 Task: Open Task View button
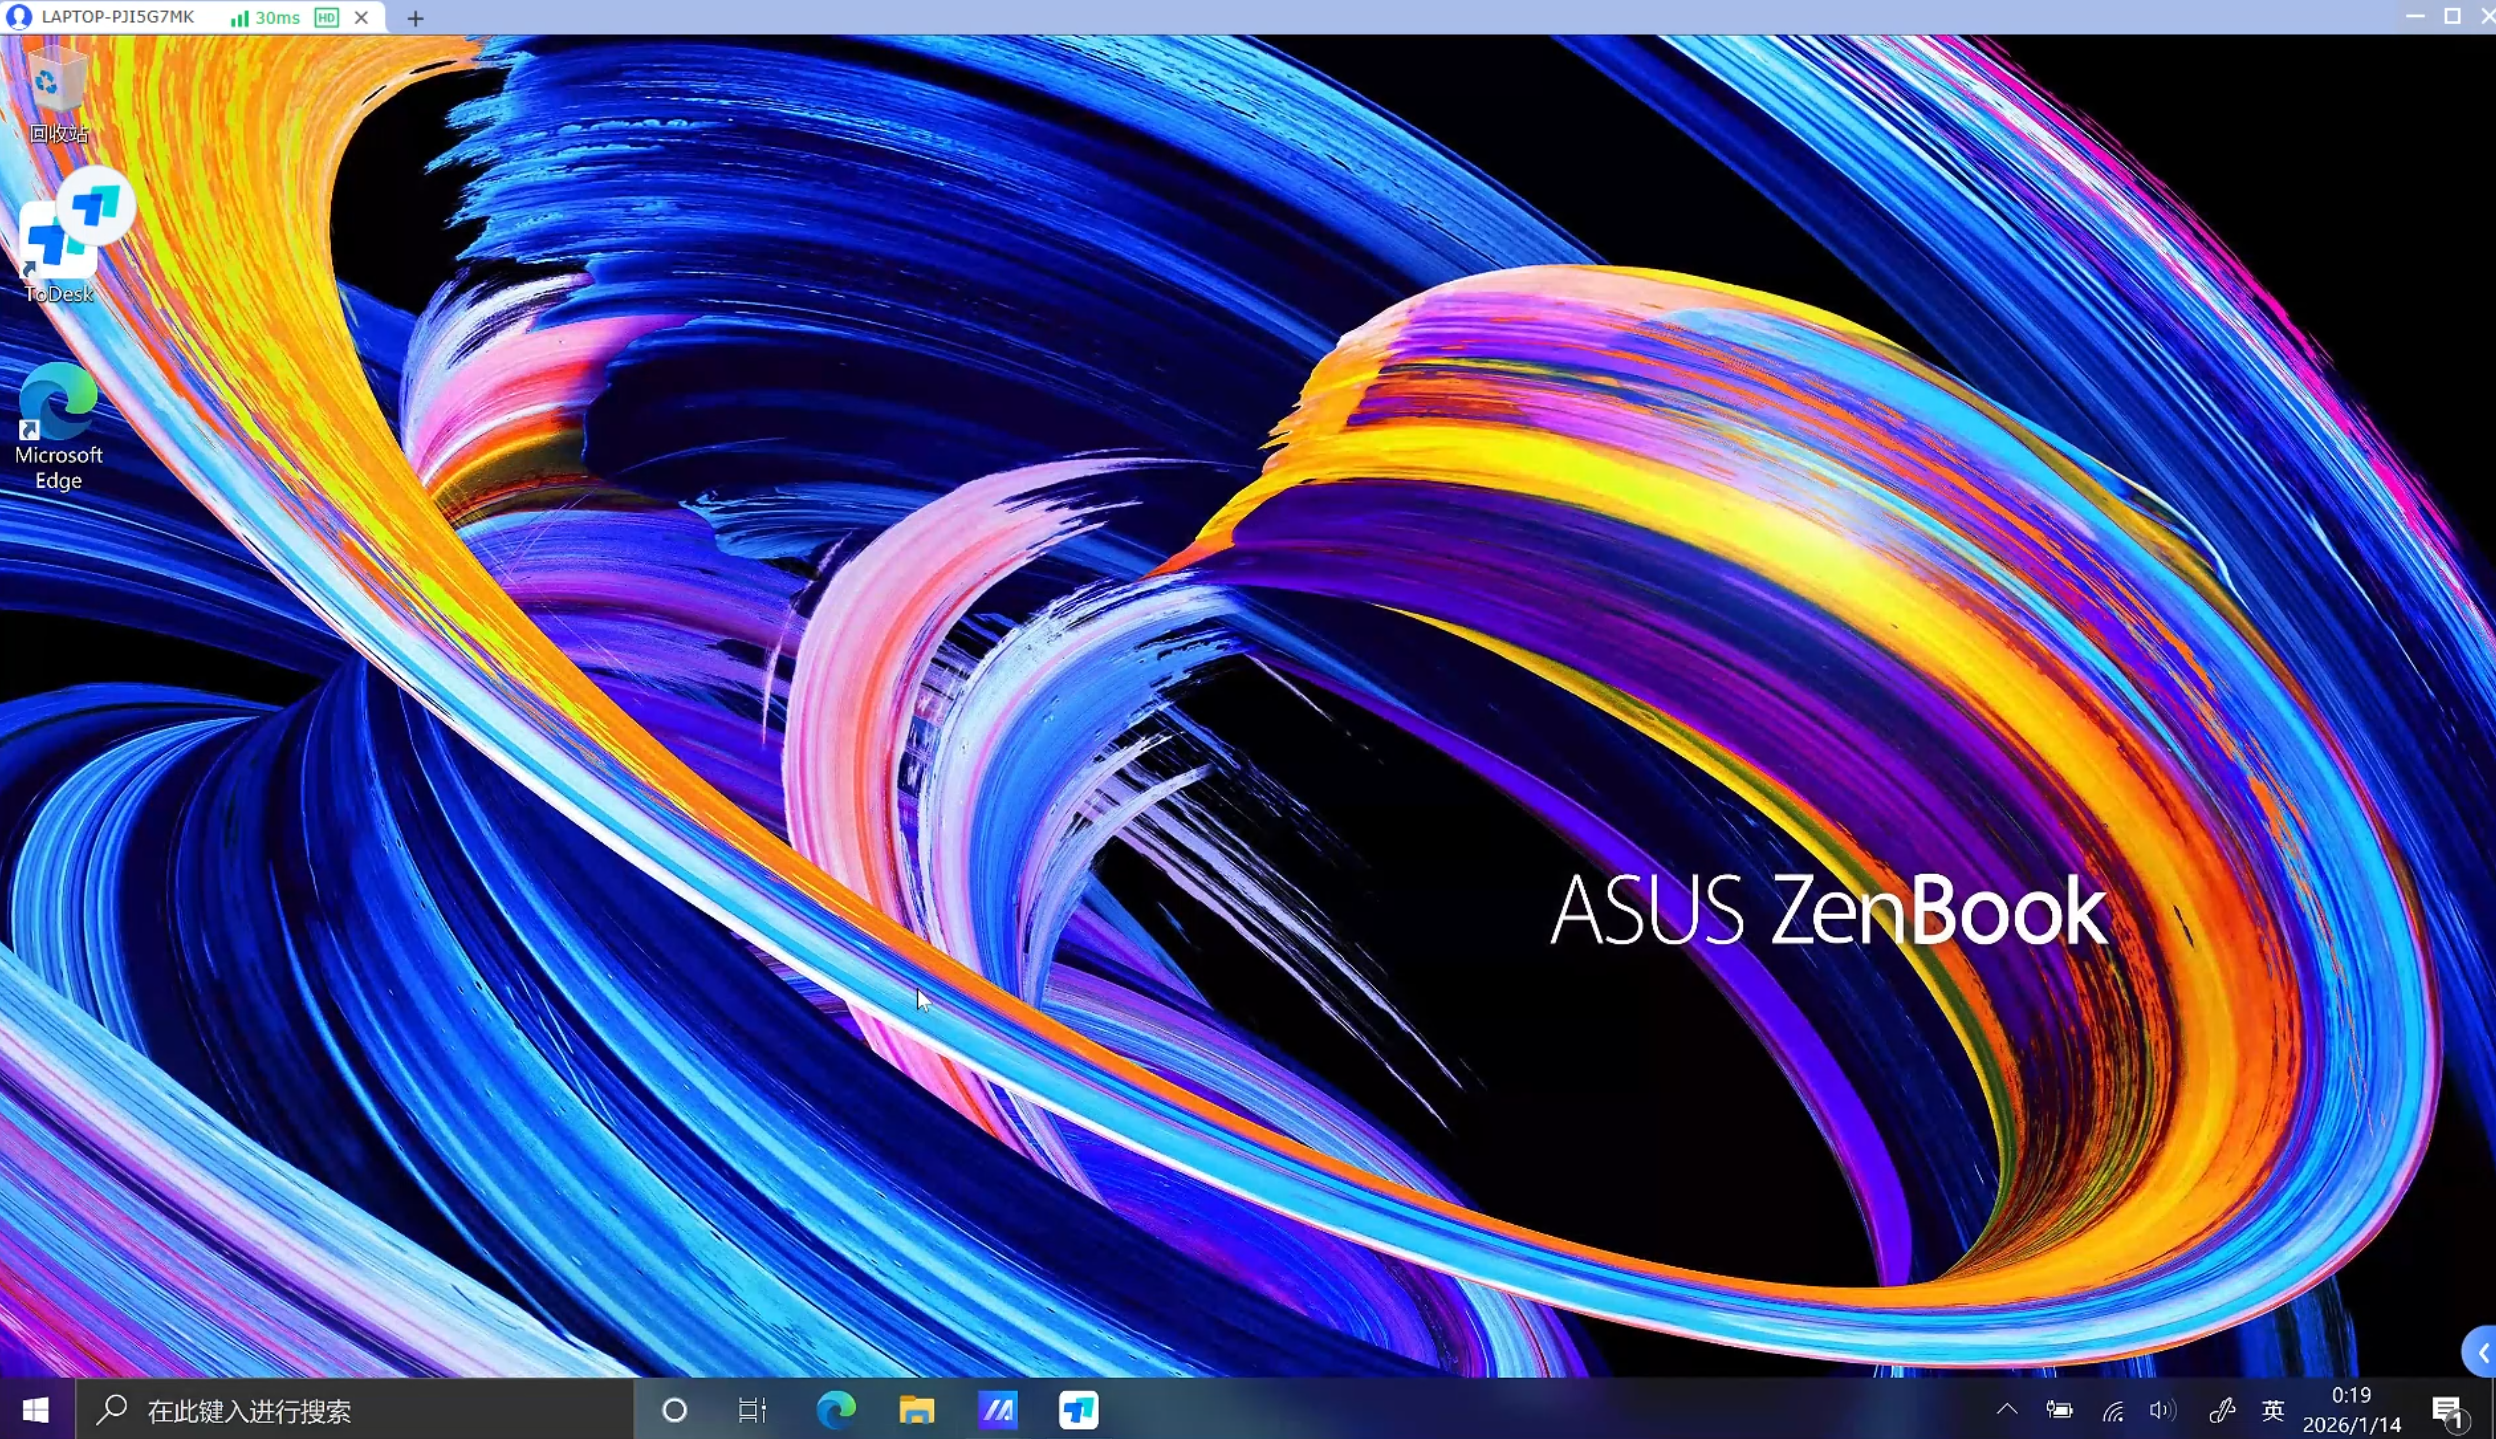[752, 1410]
